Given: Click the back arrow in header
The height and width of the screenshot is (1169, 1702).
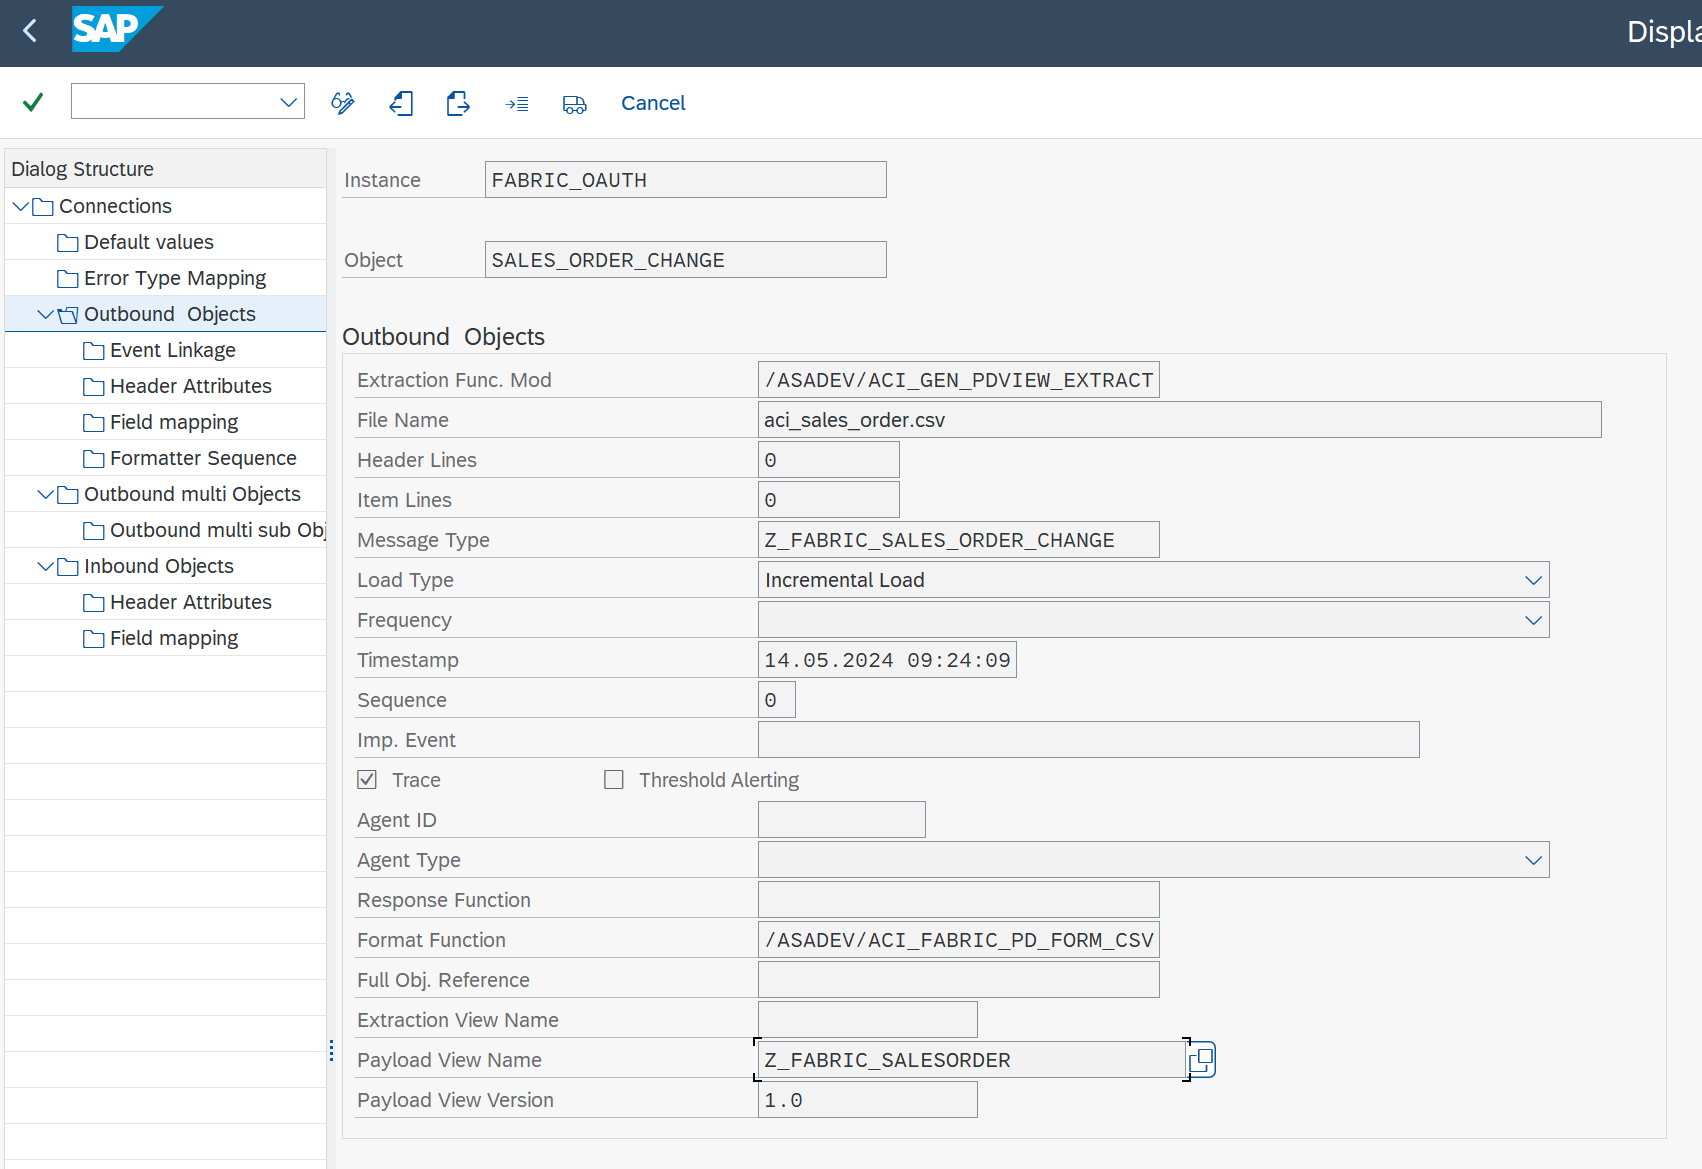Looking at the screenshot, I should click(x=30, y=31).
